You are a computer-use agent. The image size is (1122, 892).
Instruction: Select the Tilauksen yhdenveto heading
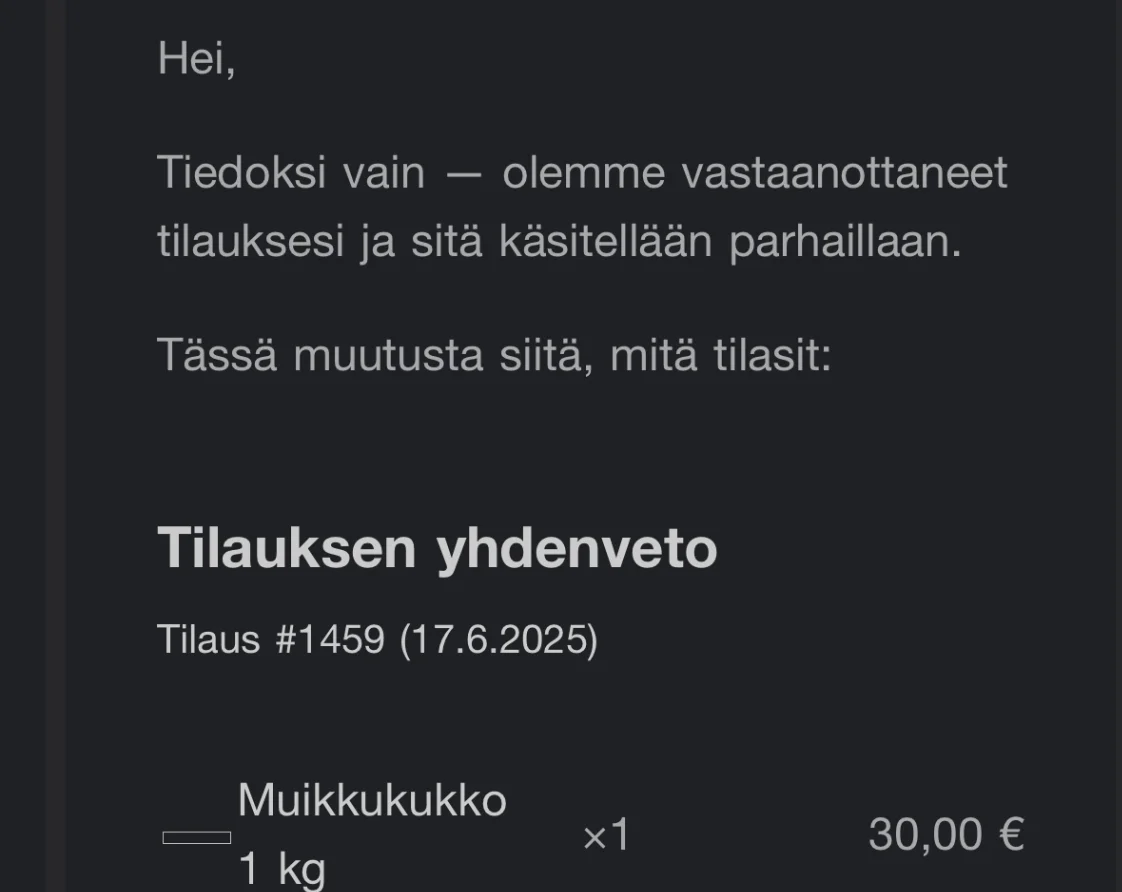click(x=437, y=548)
